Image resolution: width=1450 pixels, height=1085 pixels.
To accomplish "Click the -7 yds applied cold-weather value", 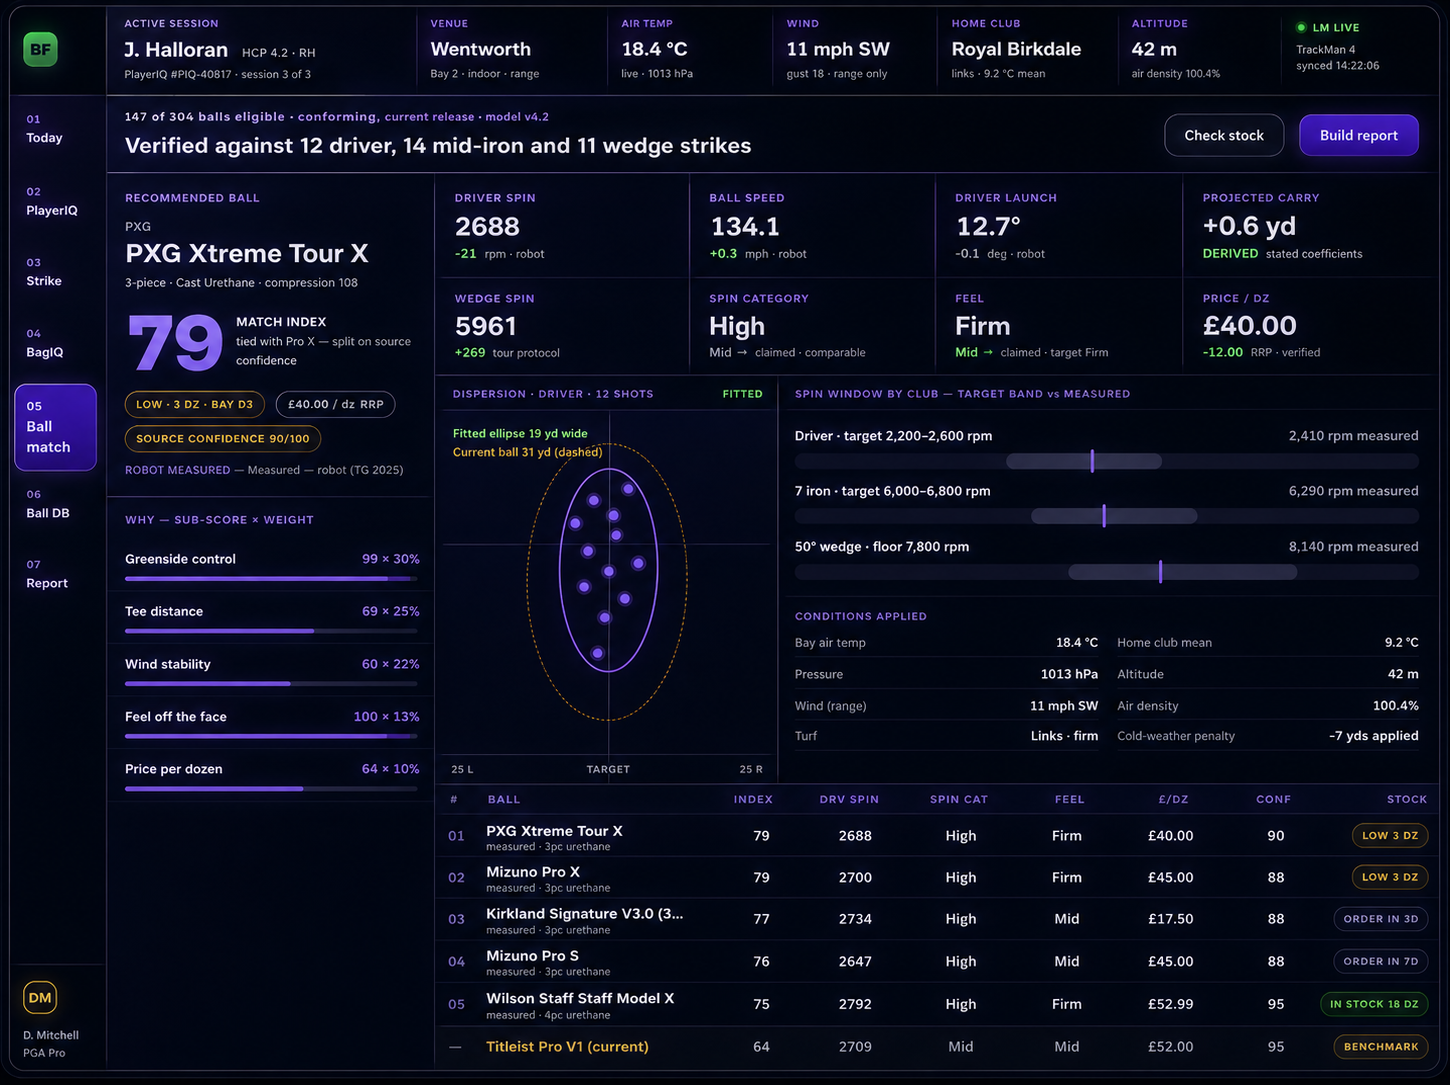I will point(1373,736).
